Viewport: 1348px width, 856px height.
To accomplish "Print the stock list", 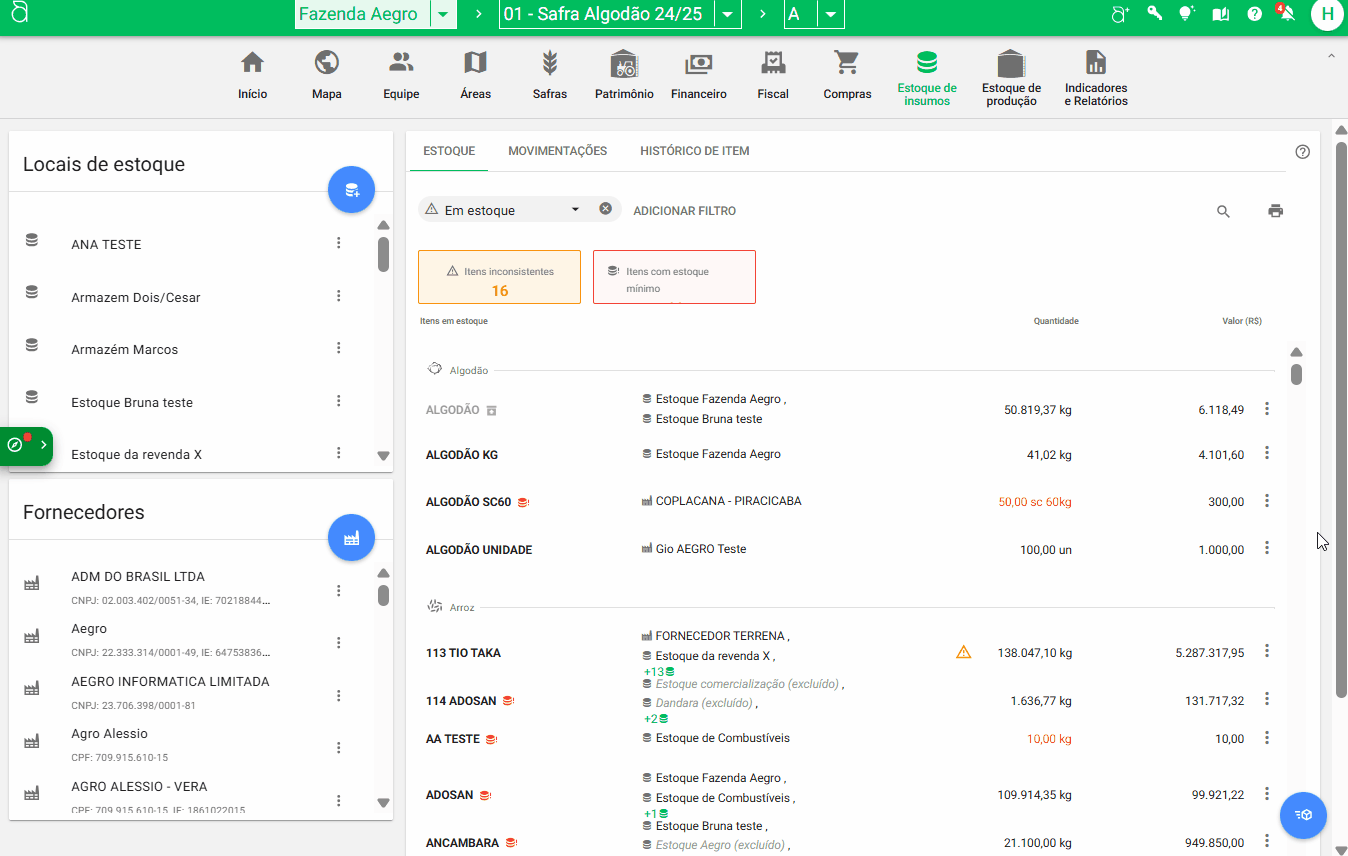I will click(x=1275, y=211).
